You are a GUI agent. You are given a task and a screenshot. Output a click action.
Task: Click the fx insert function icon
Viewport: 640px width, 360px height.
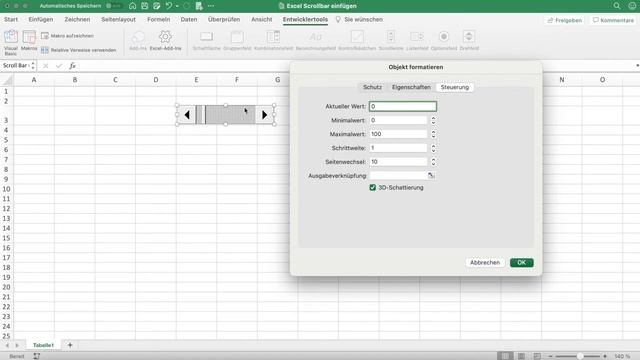[x=72, y=65]
